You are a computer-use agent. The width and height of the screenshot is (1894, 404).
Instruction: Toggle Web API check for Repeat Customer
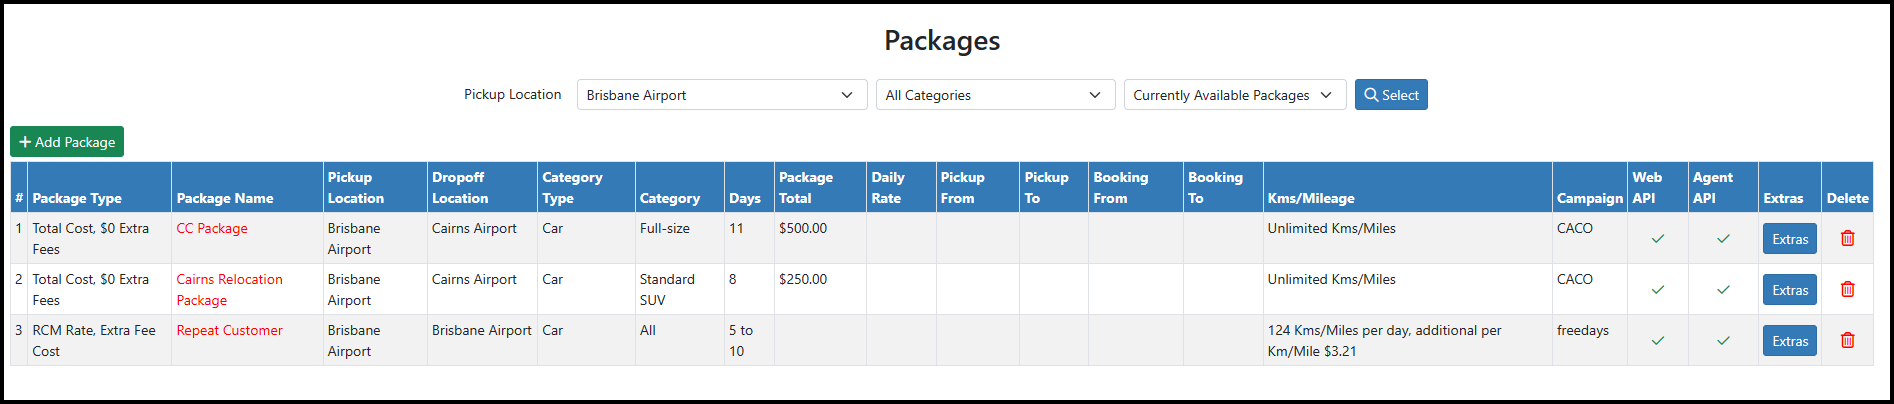point(1657,341)
